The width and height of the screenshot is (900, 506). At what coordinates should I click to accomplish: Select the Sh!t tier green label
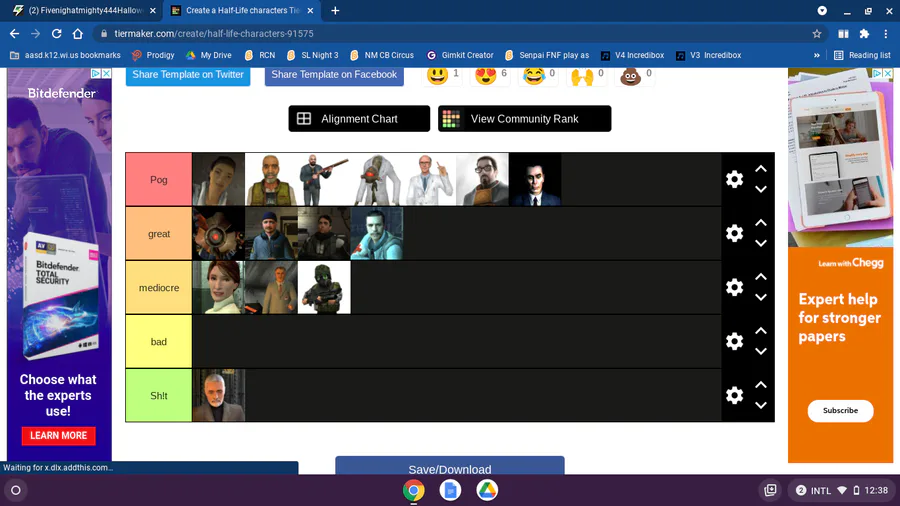click(x=158, y=395)
